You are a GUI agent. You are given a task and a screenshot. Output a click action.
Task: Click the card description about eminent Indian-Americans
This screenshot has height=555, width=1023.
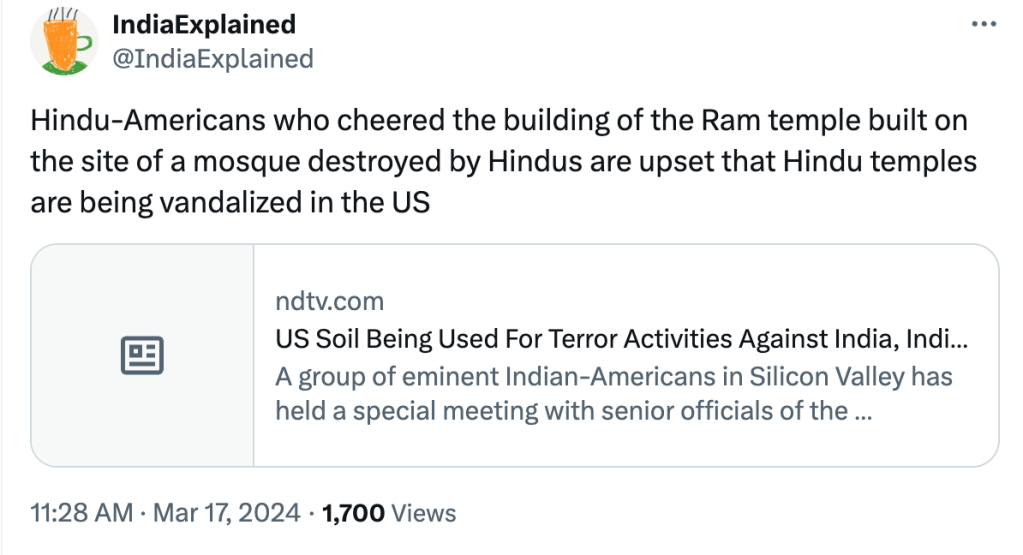613,393
